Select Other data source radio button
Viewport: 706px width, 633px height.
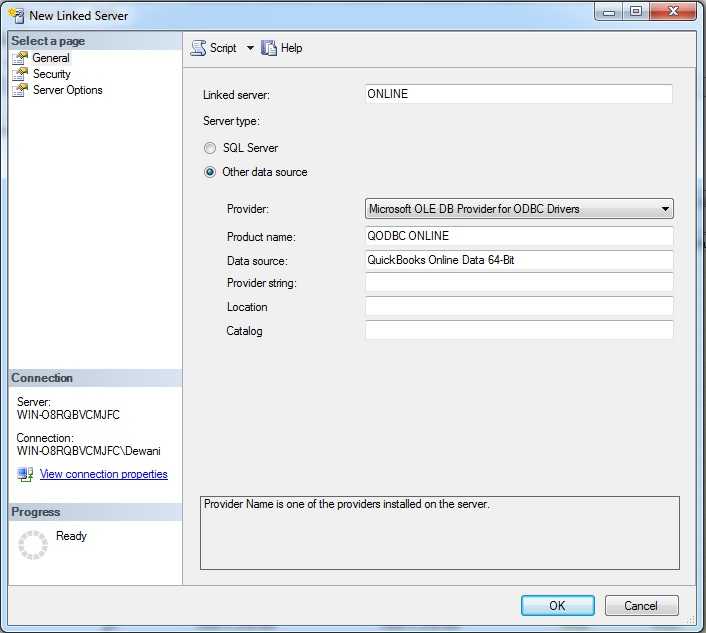coord(210,172)
